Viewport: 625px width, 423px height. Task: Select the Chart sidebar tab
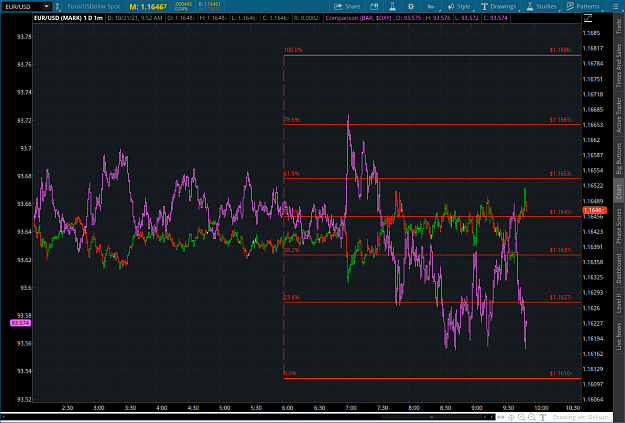click(619, 191)
